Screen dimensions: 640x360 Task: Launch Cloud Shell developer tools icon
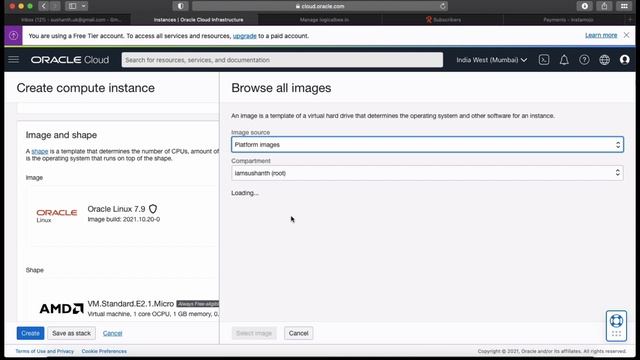pyautogui.click(x=544, y=60)
